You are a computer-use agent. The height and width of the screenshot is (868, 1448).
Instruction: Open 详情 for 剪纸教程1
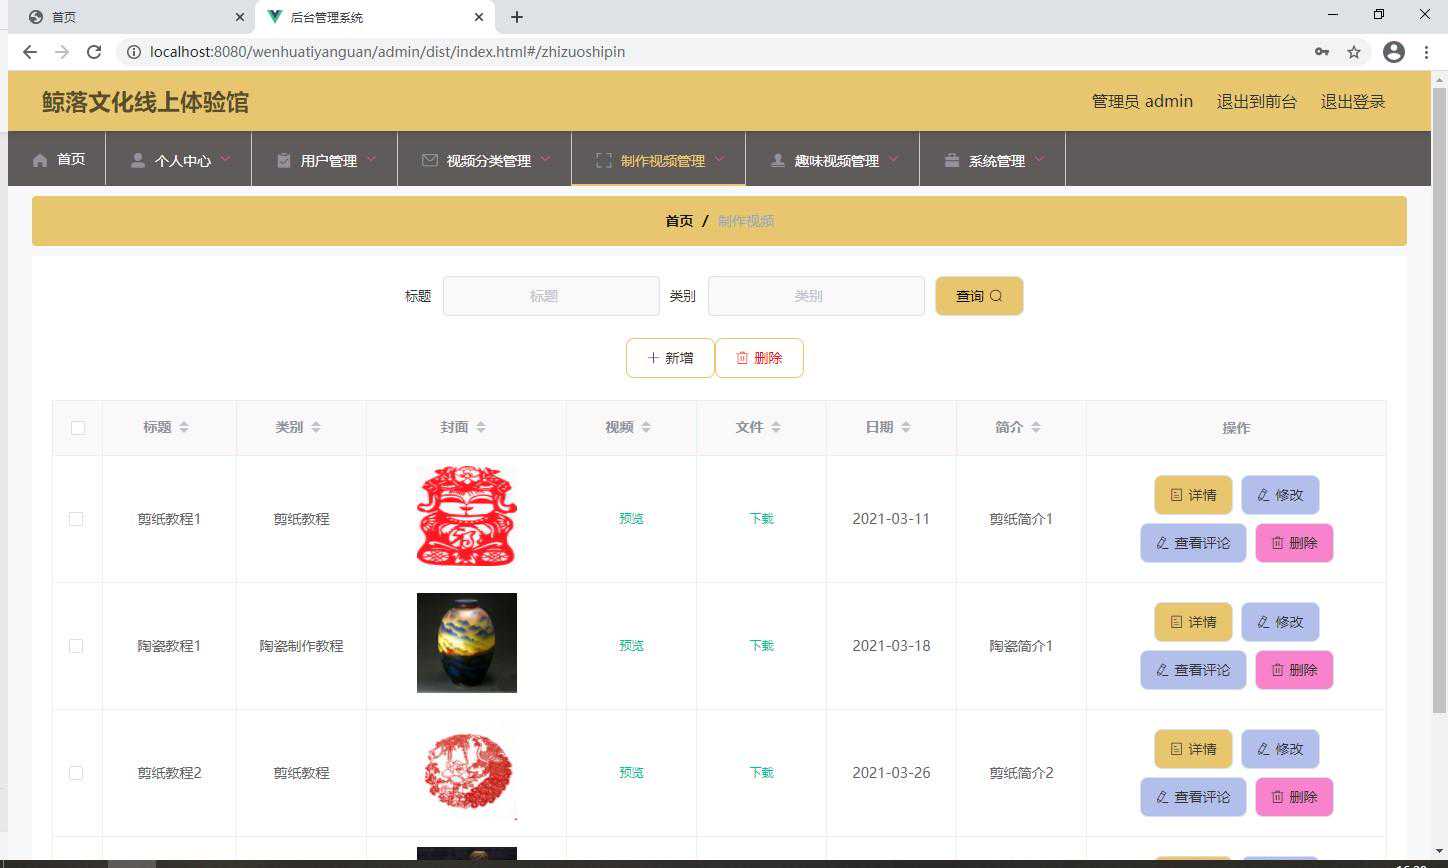(1193, 495)
